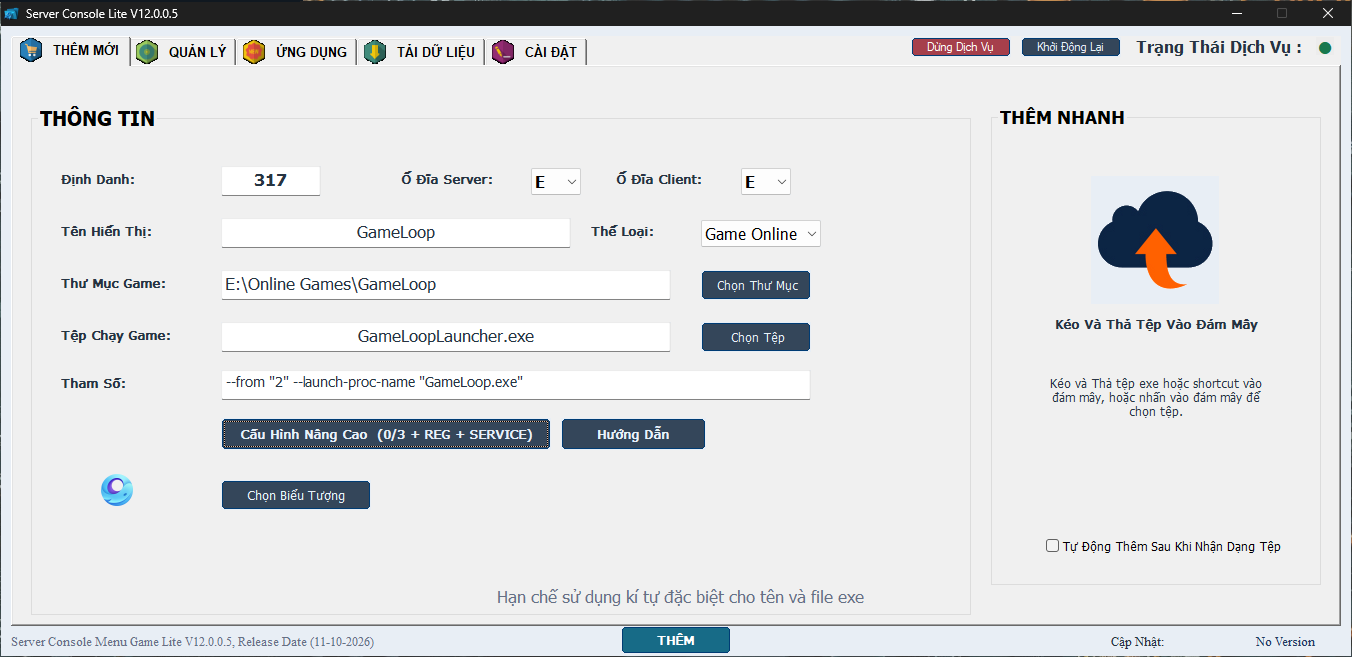Expand the Thể Loại Game Online dropdown
This screenshot has height=657, width=1352.
pyautogui.click(x=761, y=234)
